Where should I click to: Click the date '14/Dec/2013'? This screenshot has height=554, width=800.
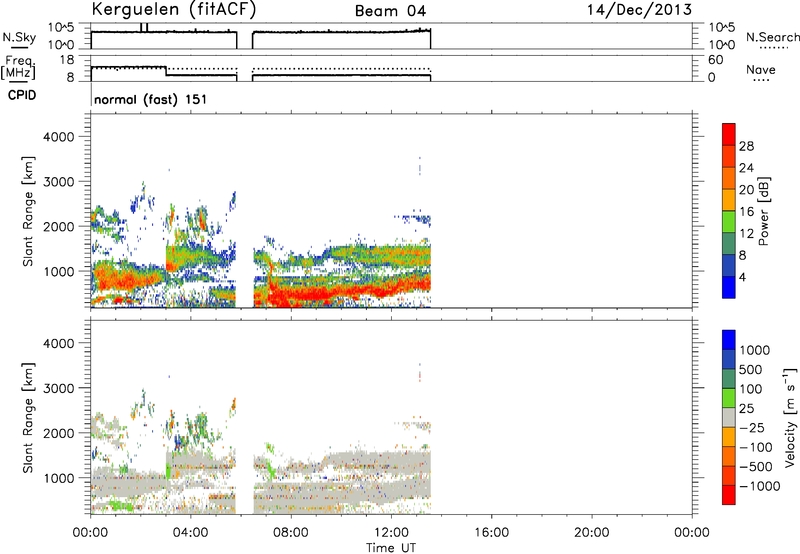click(639, 10)
